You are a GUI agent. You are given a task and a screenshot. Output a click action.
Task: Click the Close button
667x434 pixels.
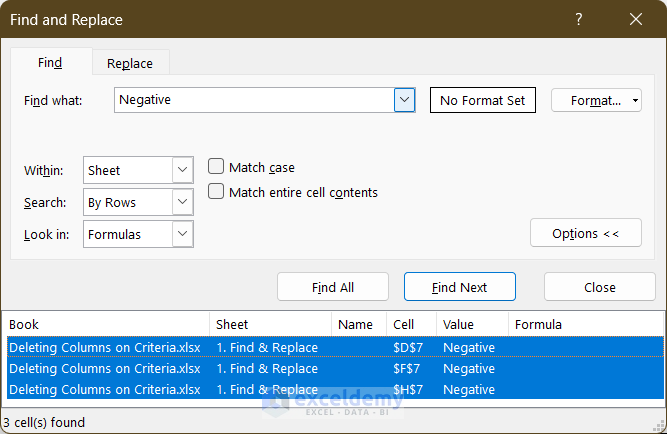coord(599,287)
